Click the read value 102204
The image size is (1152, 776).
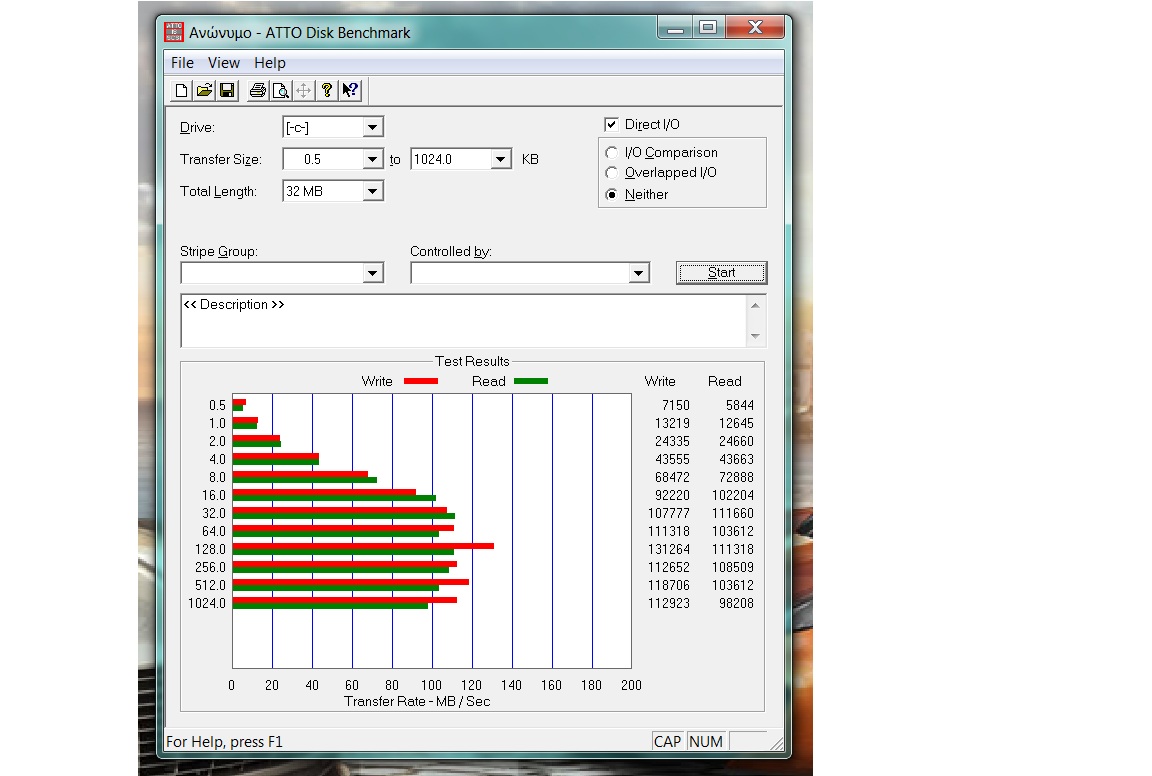click(x=733, y=495)
